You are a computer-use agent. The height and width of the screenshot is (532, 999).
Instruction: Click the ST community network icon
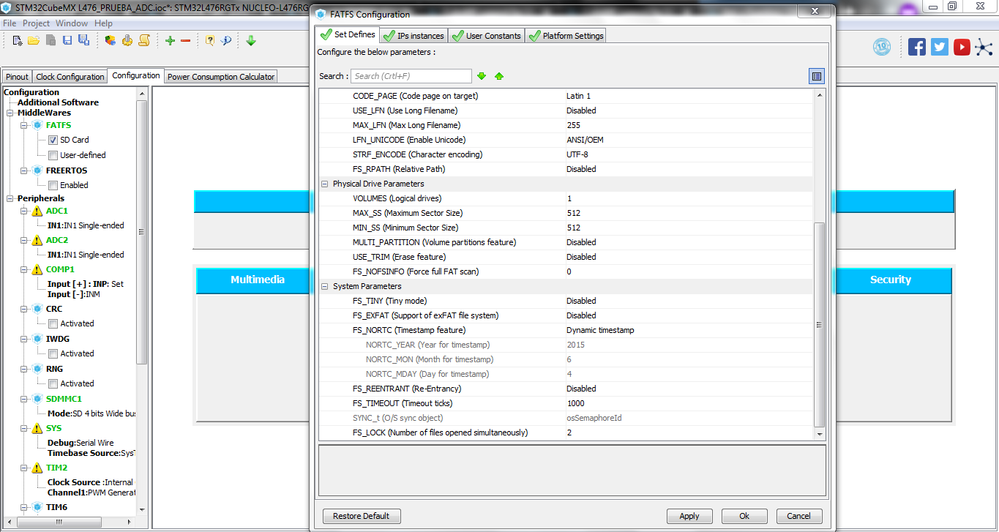pyautogui.click(x=984, y=47)
